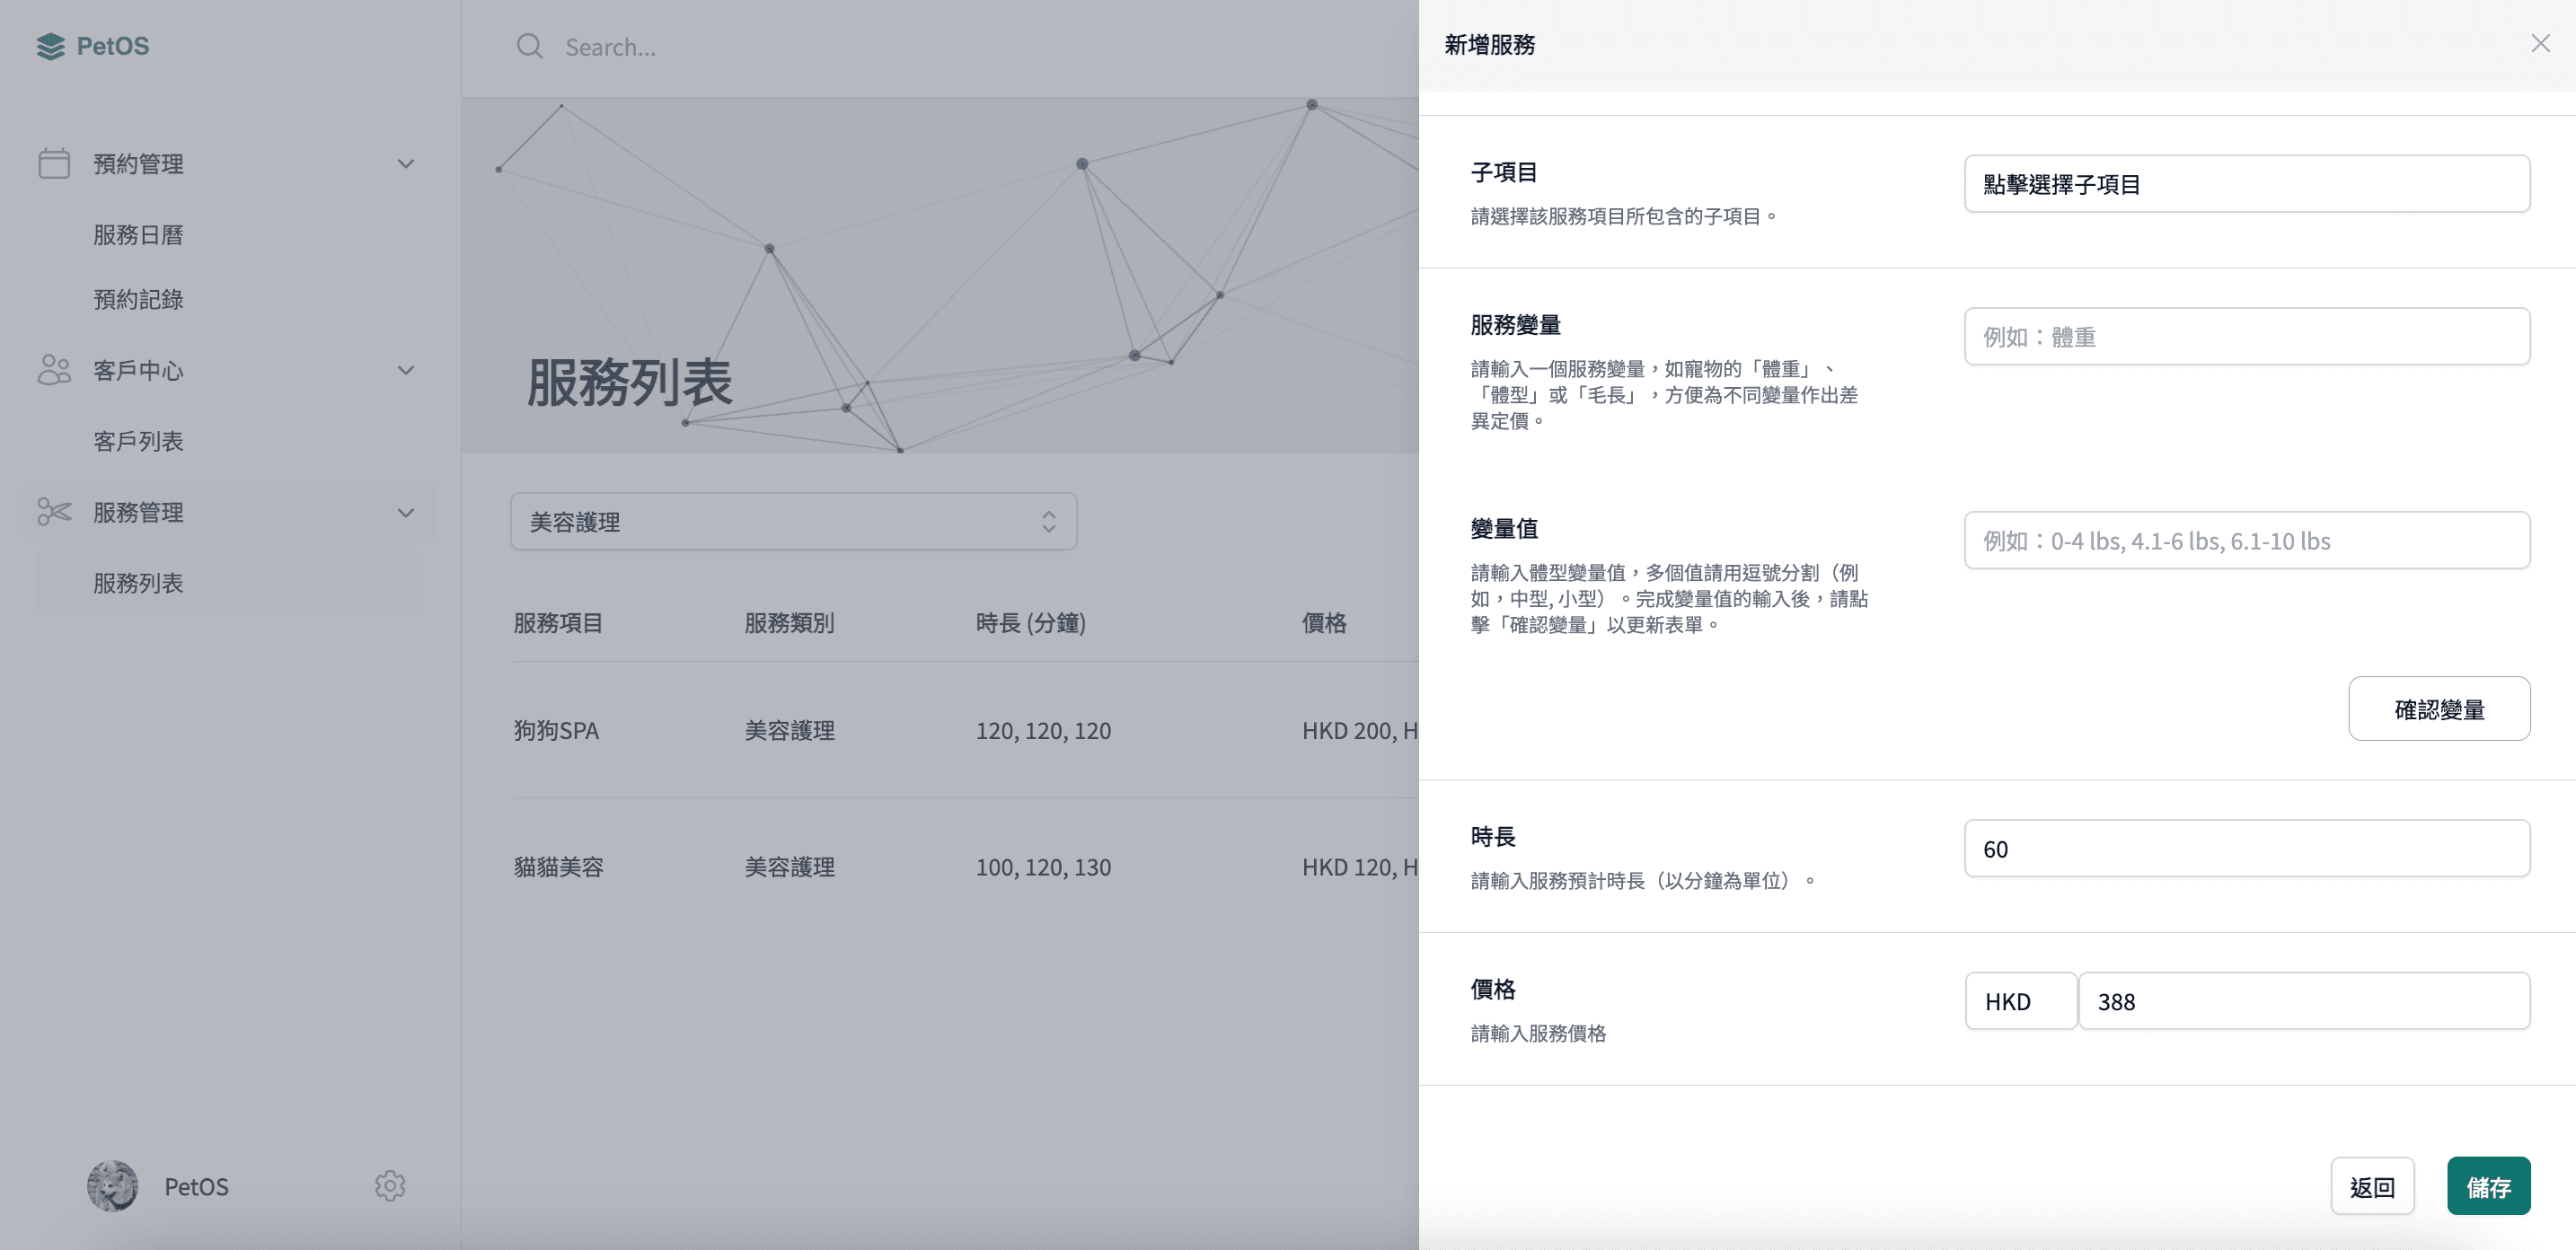Image resolution: width=2576 pixels, height=1250 pixels.
Task: Click 儲存 to save new service
Action: [2489, 1184]
